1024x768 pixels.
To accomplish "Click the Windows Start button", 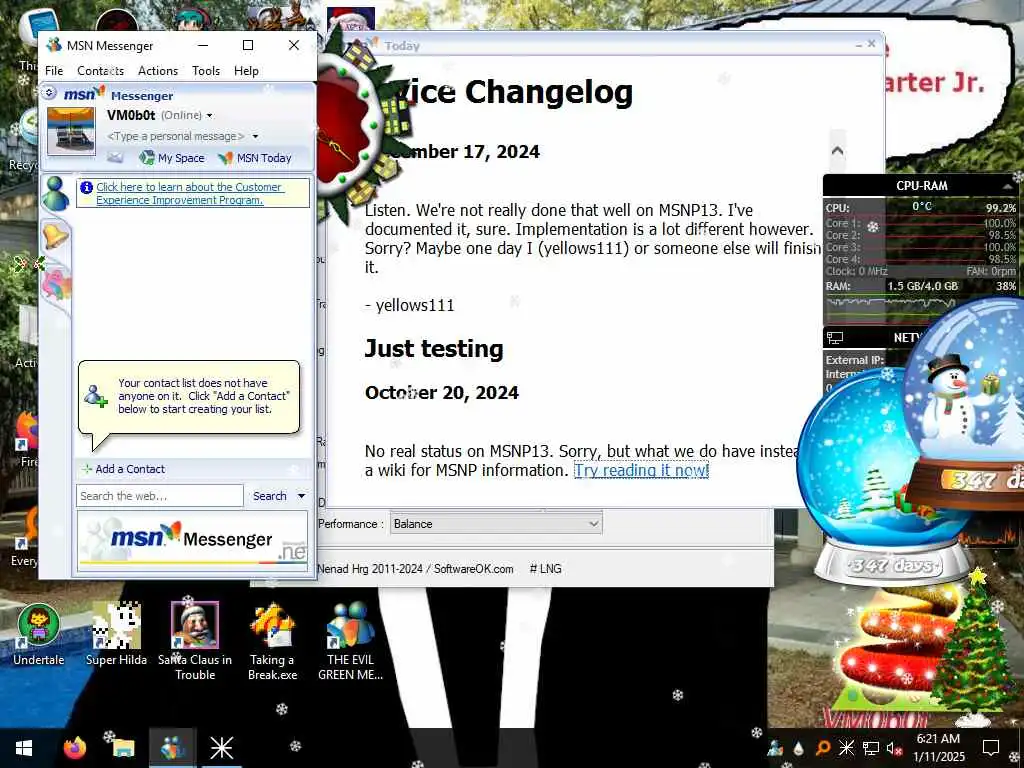I will pyautogui.click(x=24, y=748).
